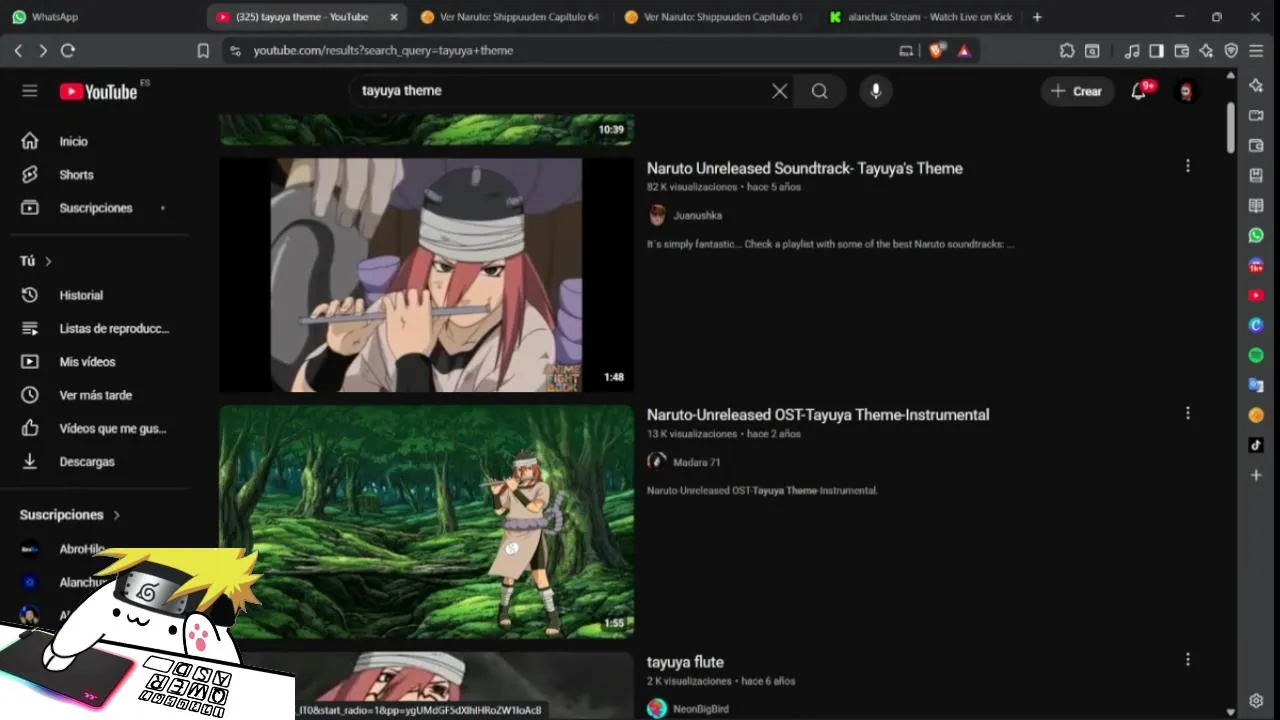Open a new browser tab

pyautogui.click(x=1037, y=17)
